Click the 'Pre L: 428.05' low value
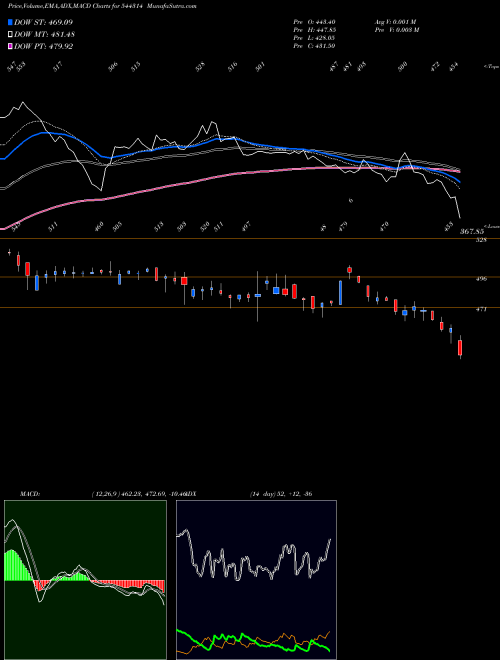 pyautogui.click(x=314, y=38)
